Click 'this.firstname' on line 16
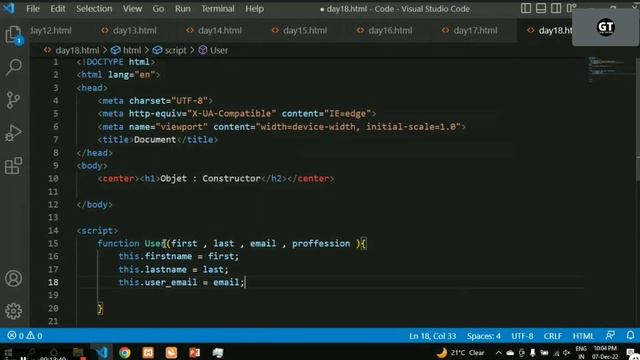Image resolution: width=640 pixels, height=360 pixels. (155, 256)
